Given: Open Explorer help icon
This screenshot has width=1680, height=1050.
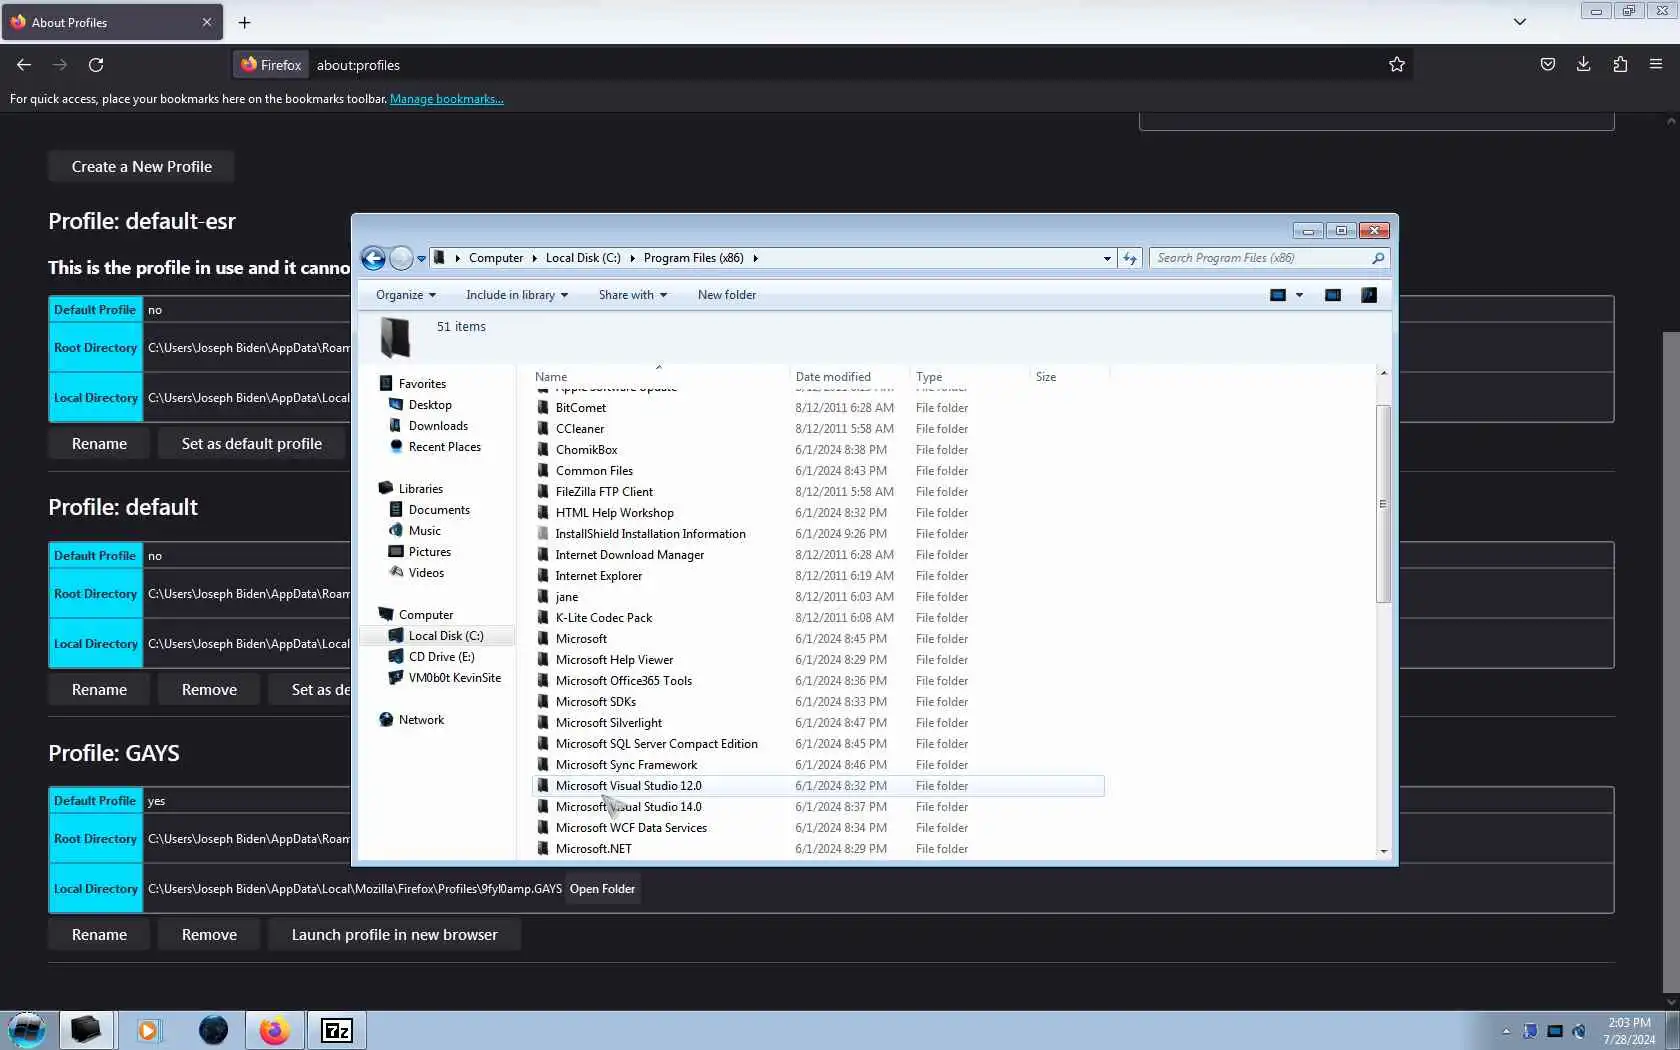Looking at the screenshot, I should point(1369,295).
